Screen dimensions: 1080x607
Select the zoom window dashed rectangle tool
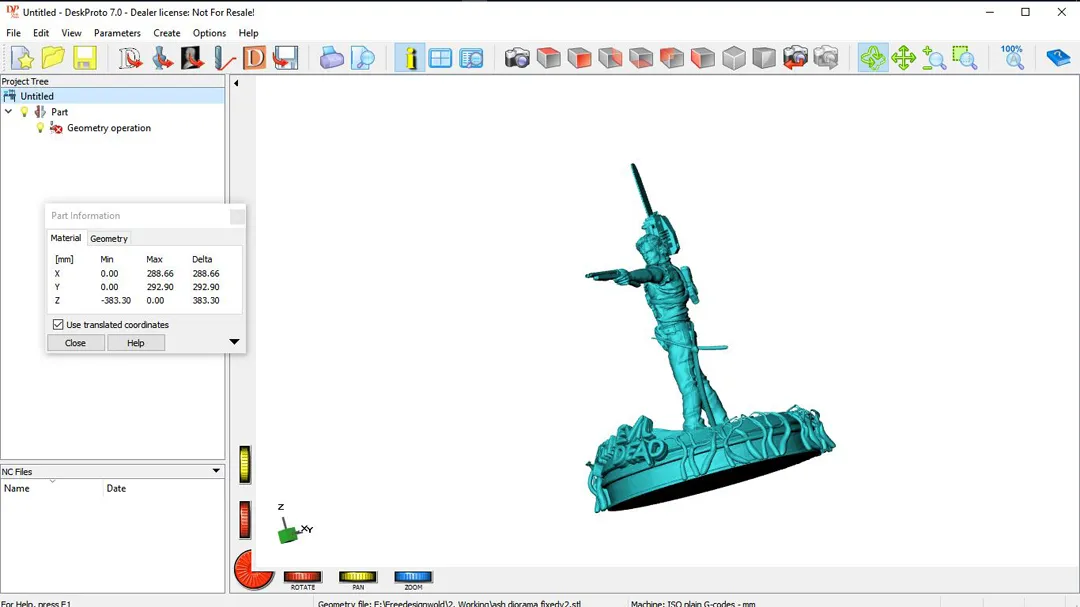(x=964, y=58)
